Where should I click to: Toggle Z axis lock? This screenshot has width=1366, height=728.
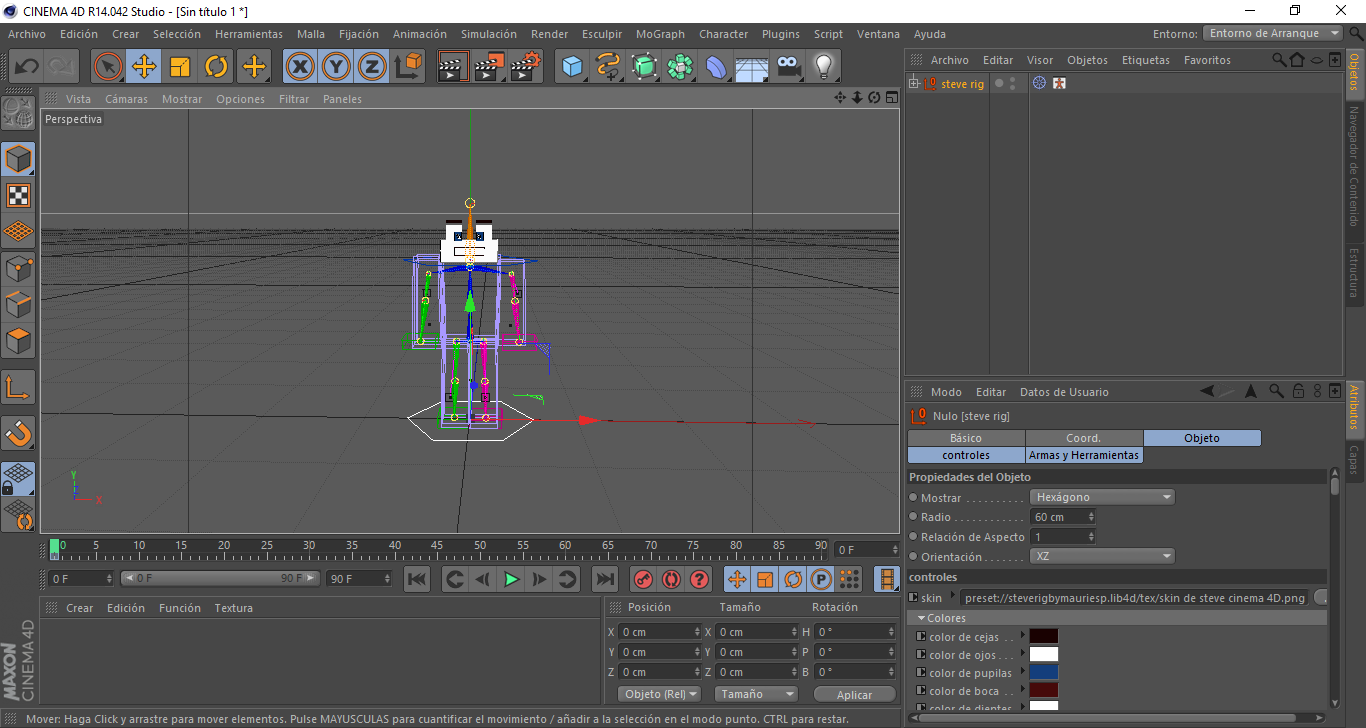coord(372,67)
